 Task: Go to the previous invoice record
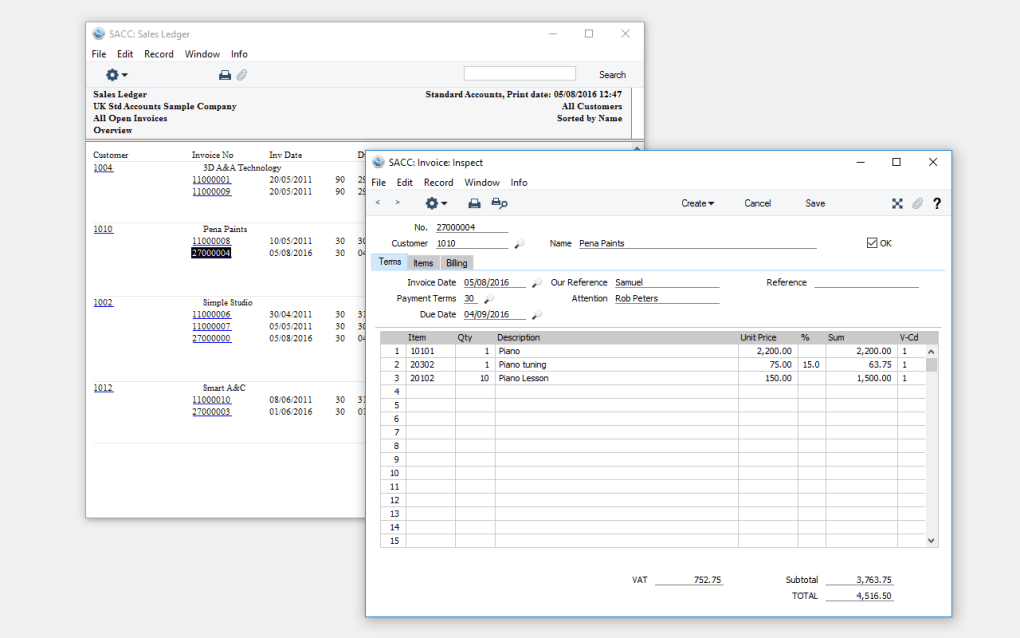[x=378, y=203]
